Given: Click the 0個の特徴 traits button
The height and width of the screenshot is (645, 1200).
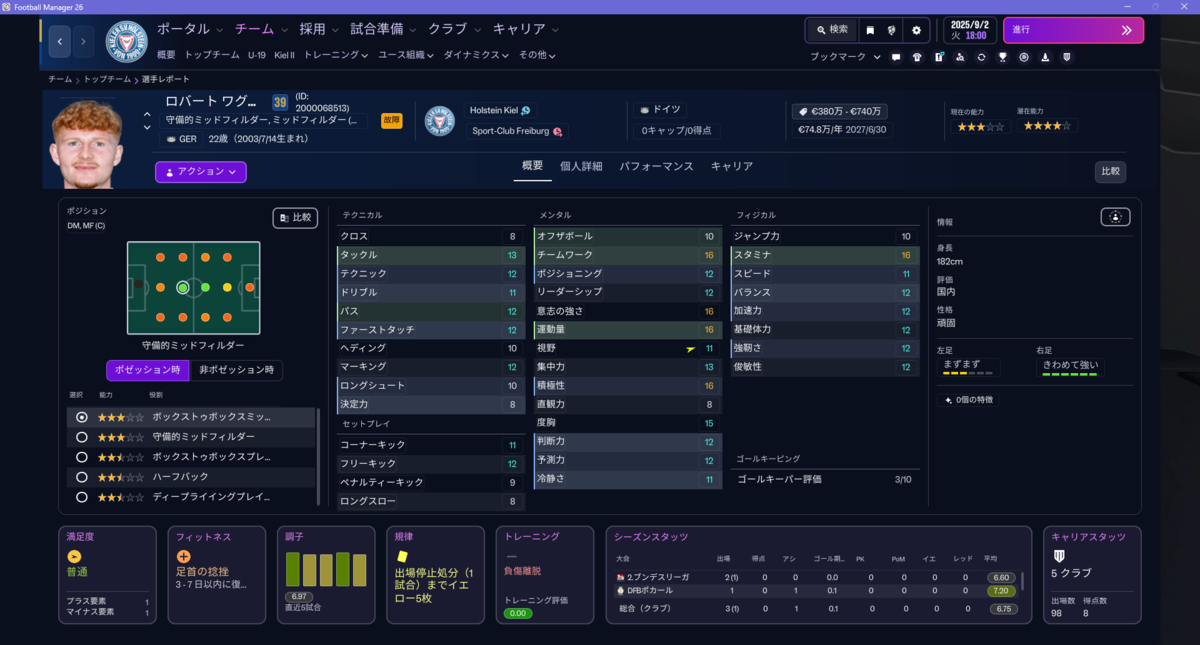Looking at the screenshot, I should (970, 400).
